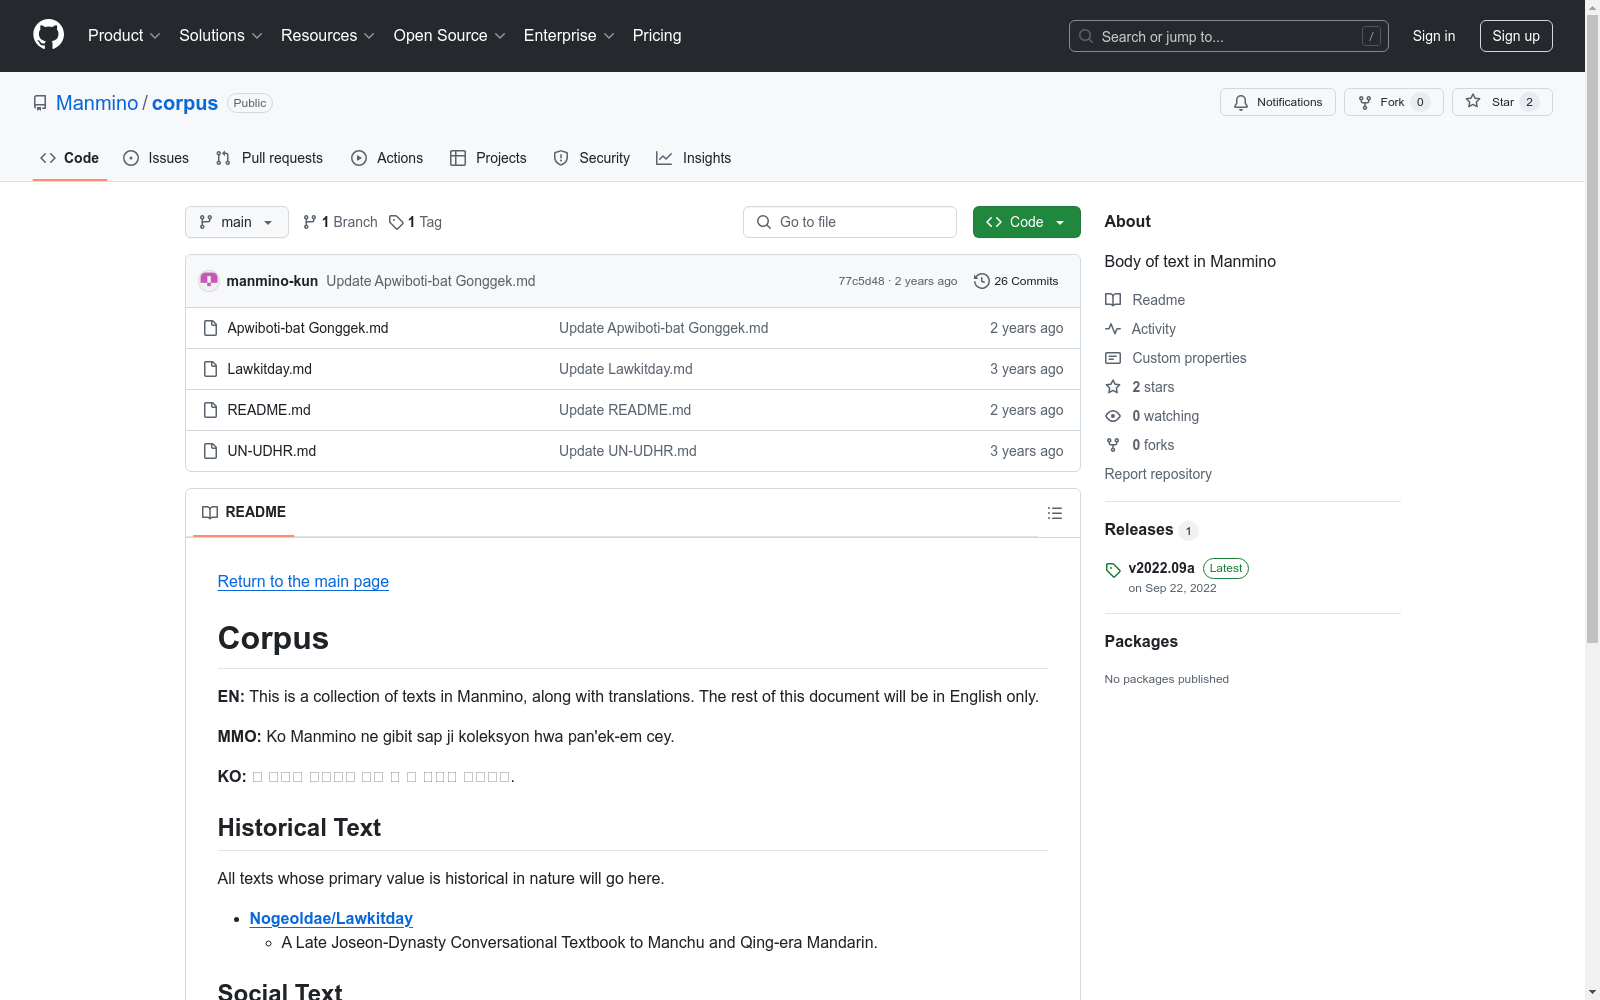Click the file icon beside README.md

210,410
